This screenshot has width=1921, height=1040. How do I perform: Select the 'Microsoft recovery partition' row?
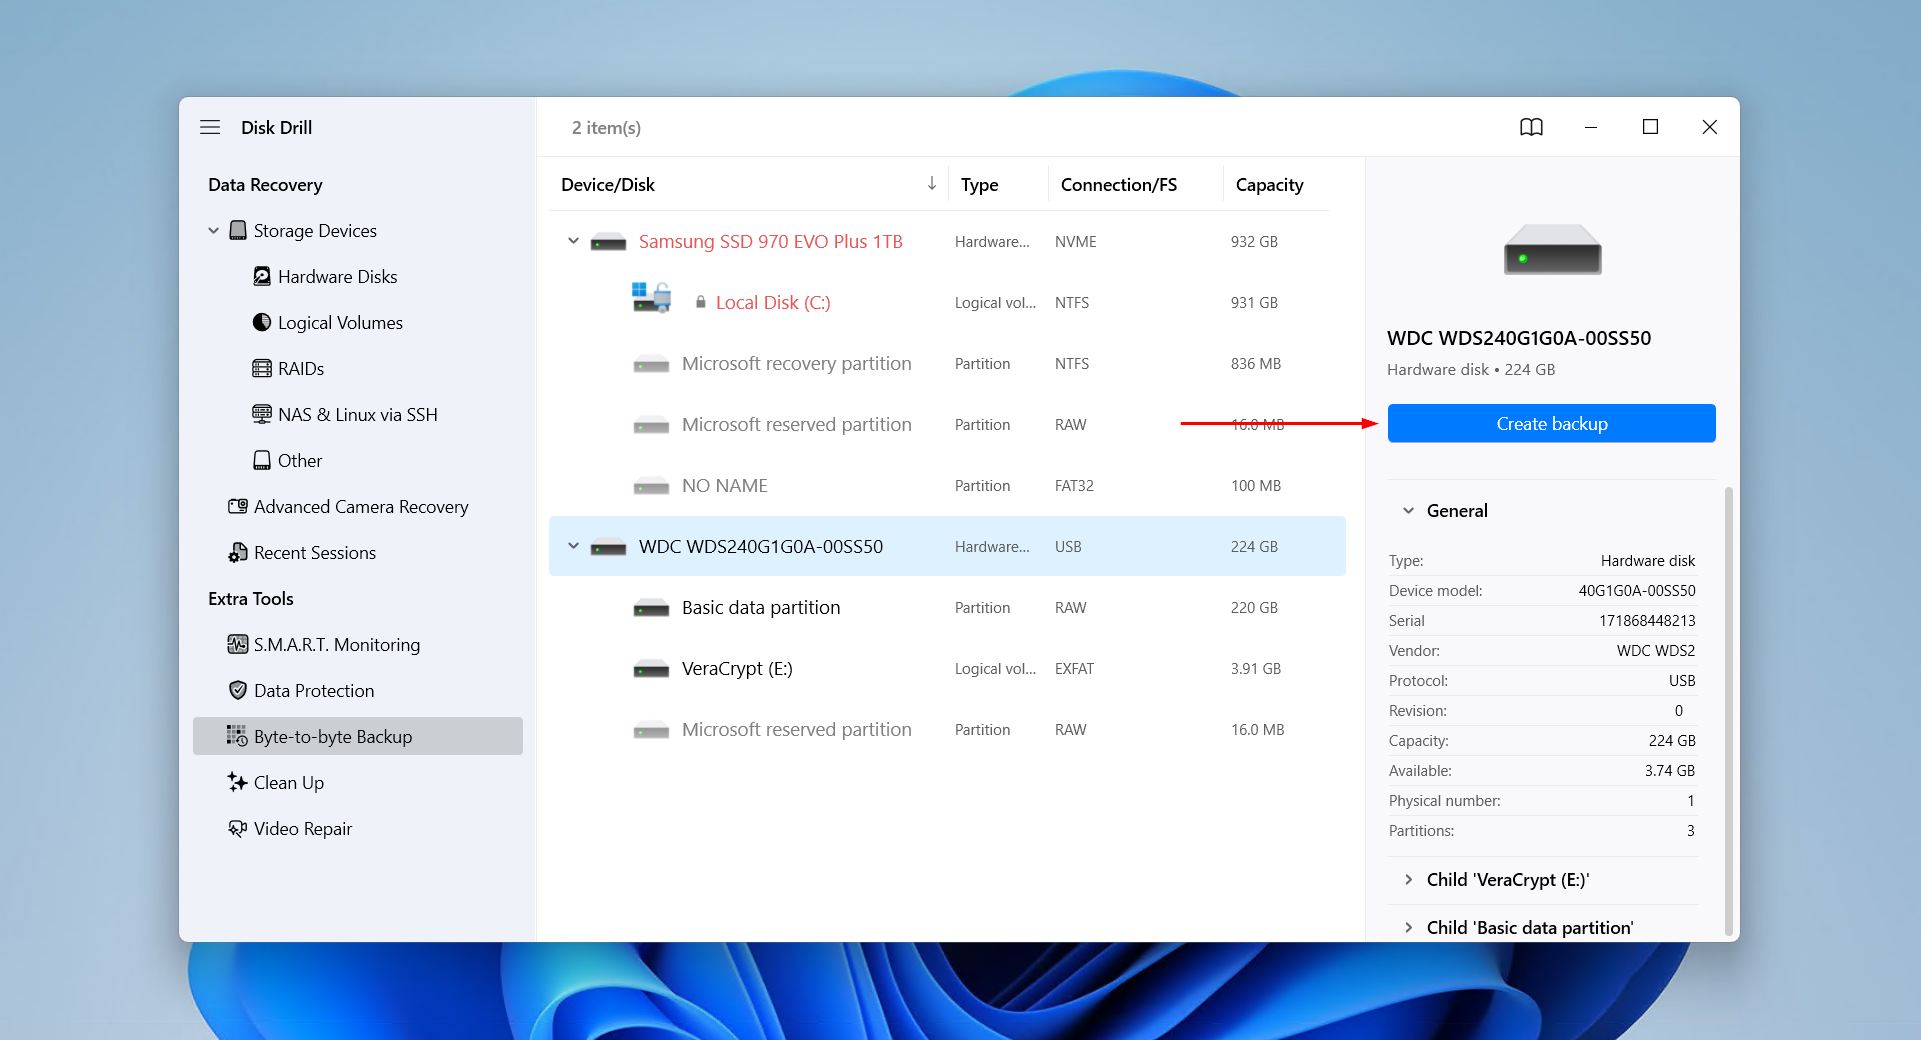947,363
